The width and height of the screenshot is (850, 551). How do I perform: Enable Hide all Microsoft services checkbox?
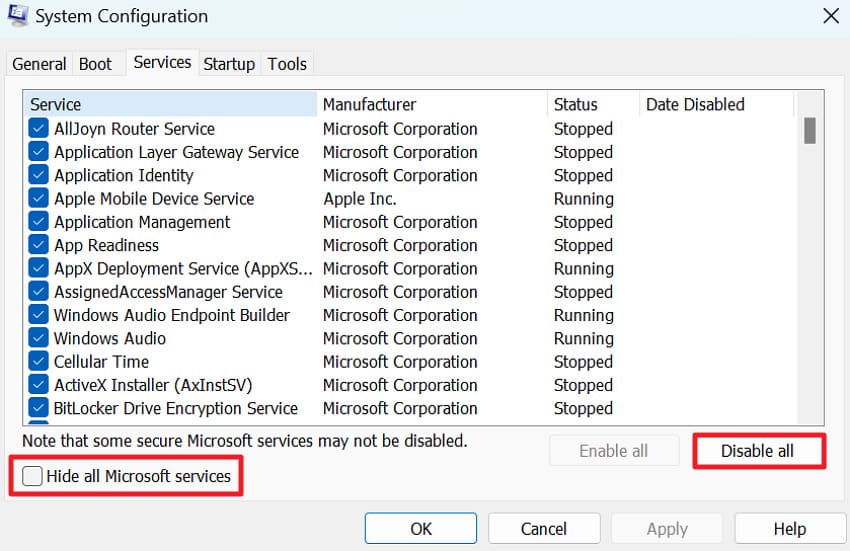click(x=32, y=476)
